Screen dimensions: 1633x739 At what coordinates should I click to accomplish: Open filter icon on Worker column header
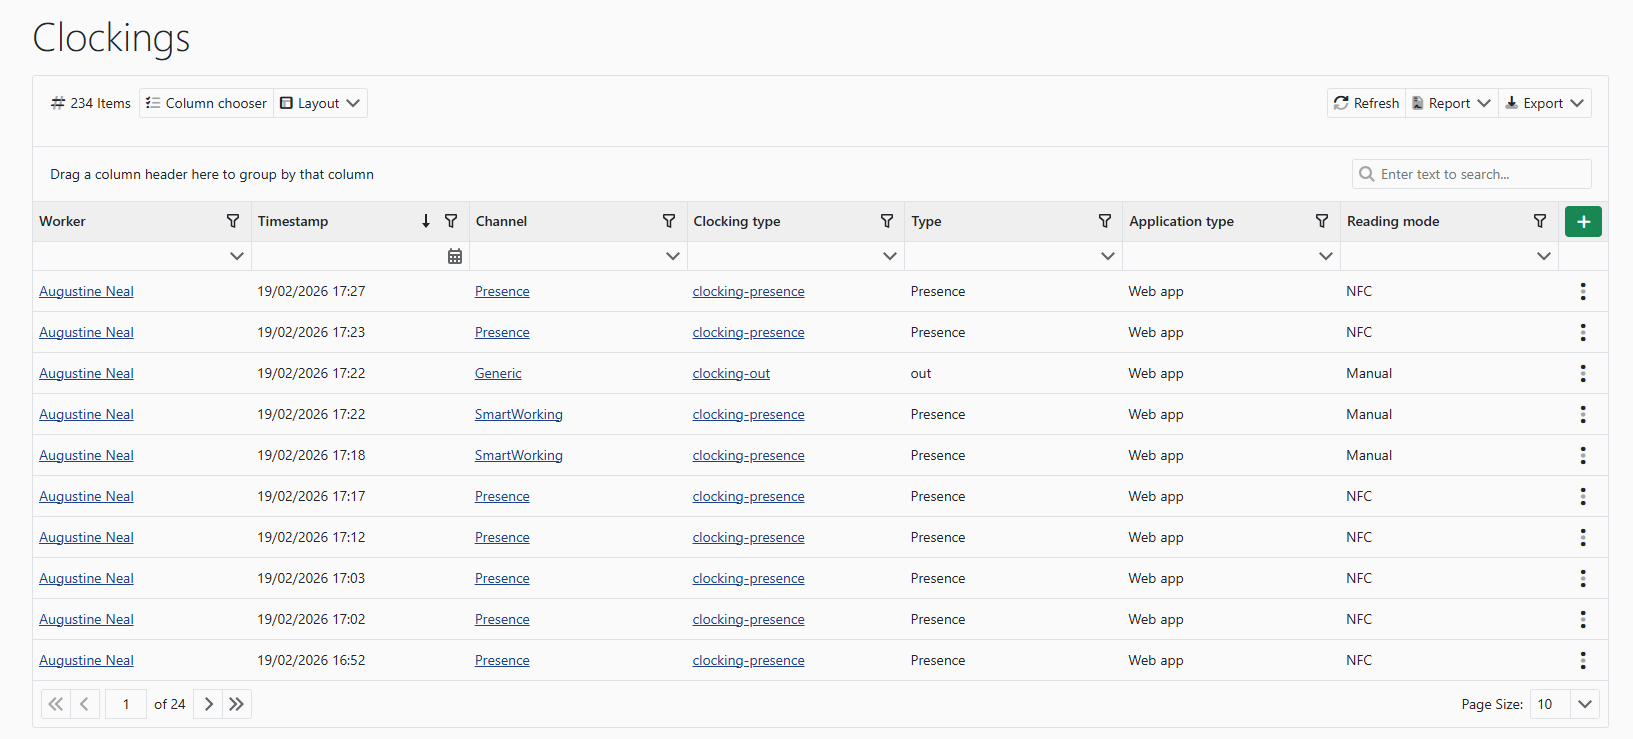point(233,221)
